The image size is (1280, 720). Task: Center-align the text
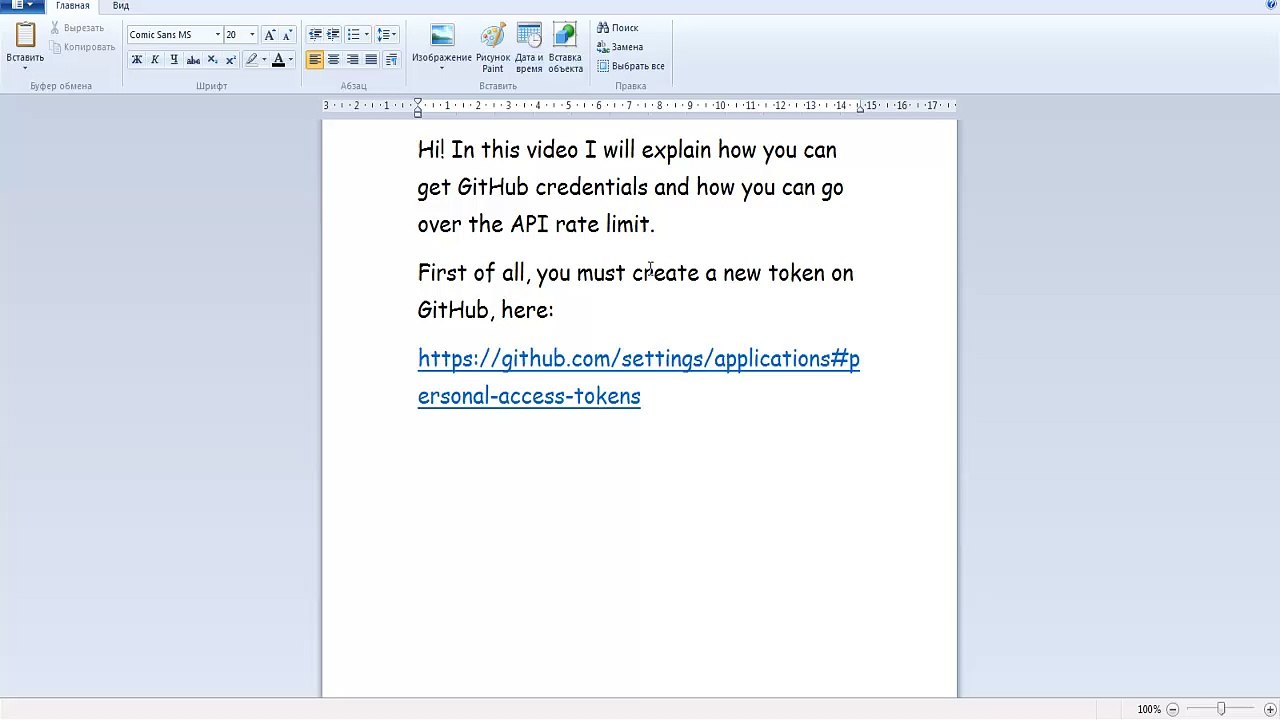point(334,60)
